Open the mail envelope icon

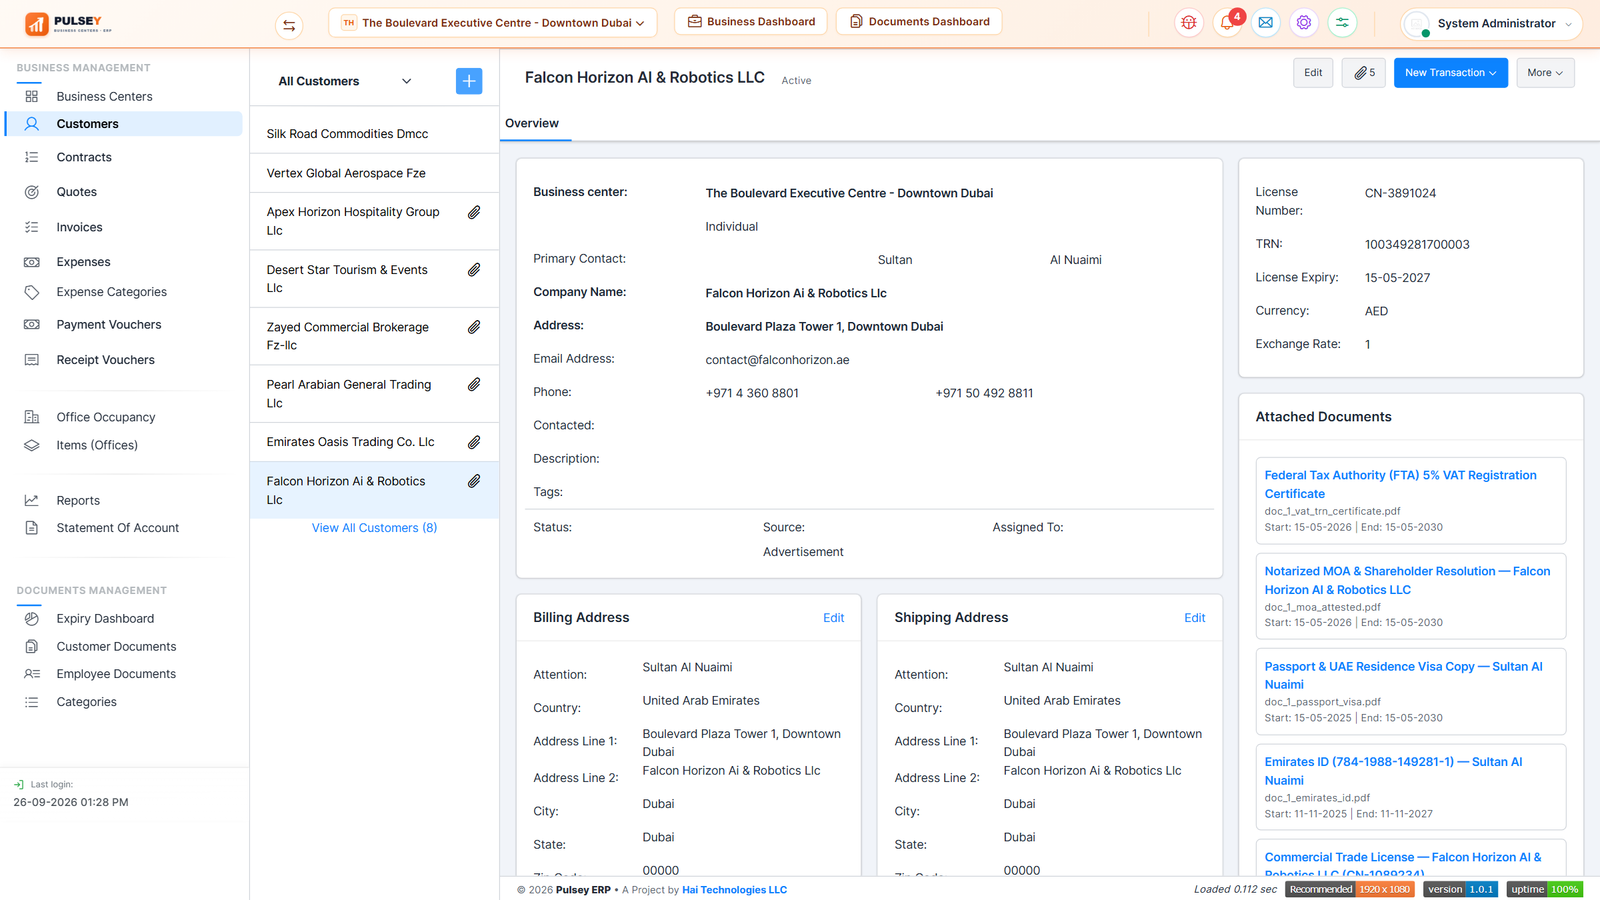1266,23
